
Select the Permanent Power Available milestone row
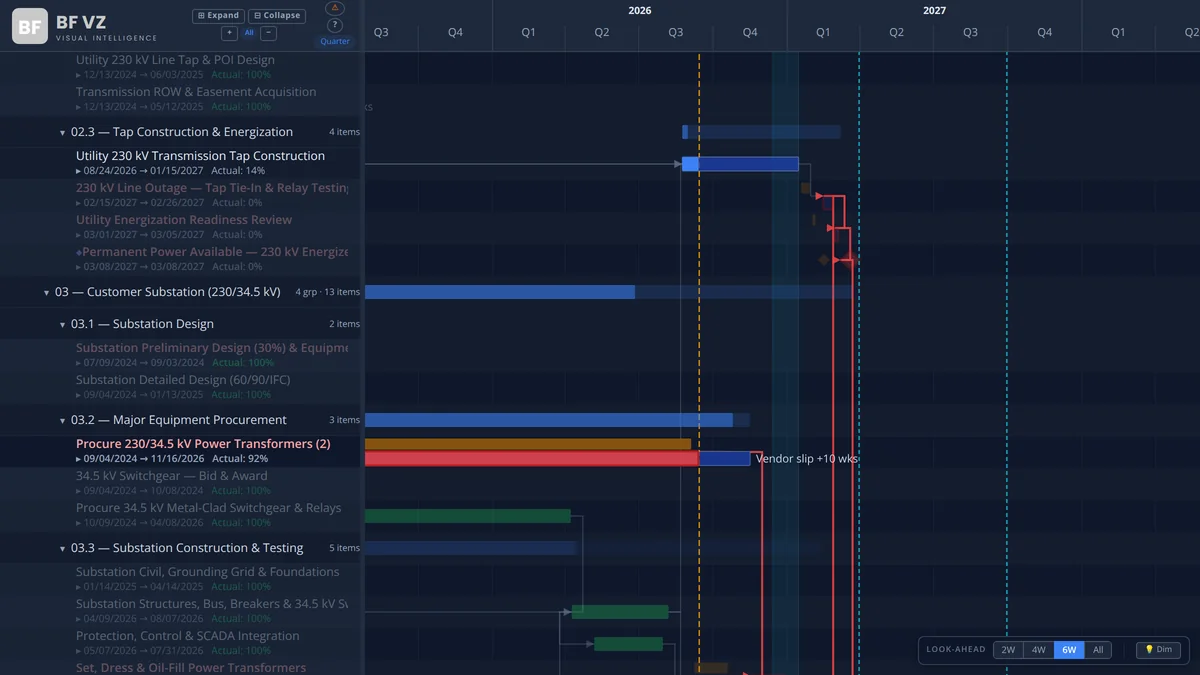pyautogui.click(x=182, y=260)
